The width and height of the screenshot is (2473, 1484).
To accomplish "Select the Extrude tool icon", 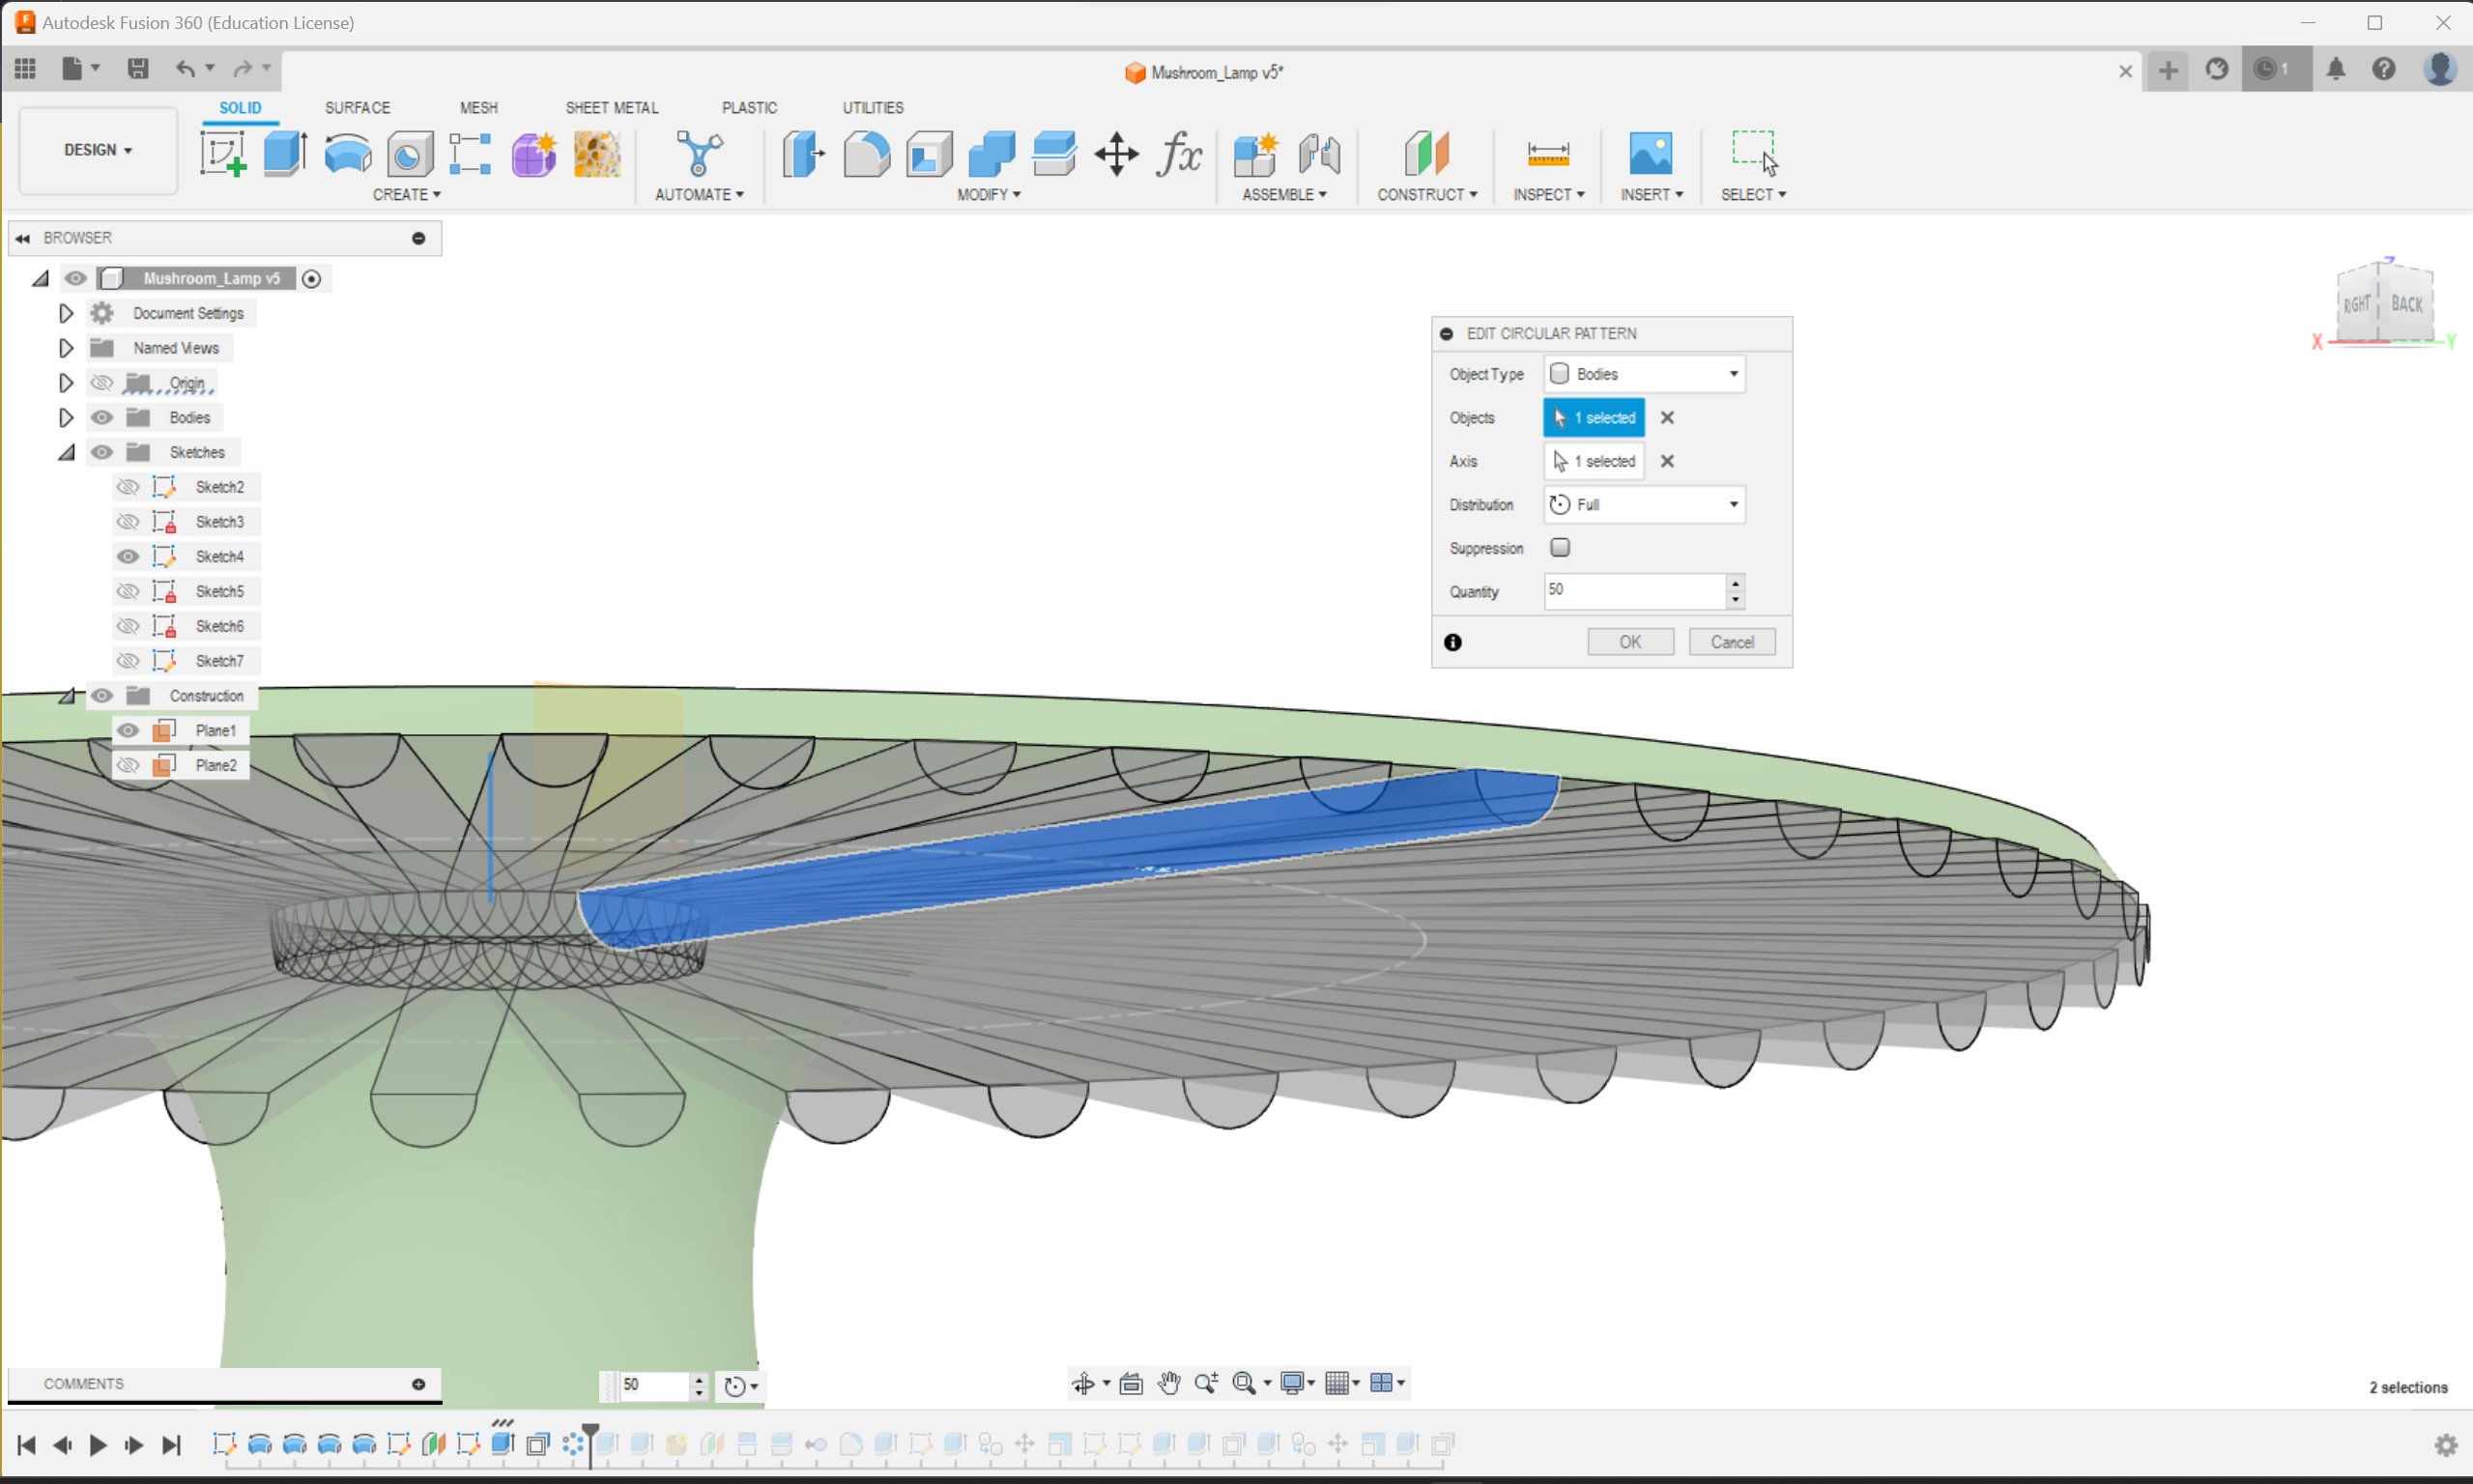I will click(285, 154).
